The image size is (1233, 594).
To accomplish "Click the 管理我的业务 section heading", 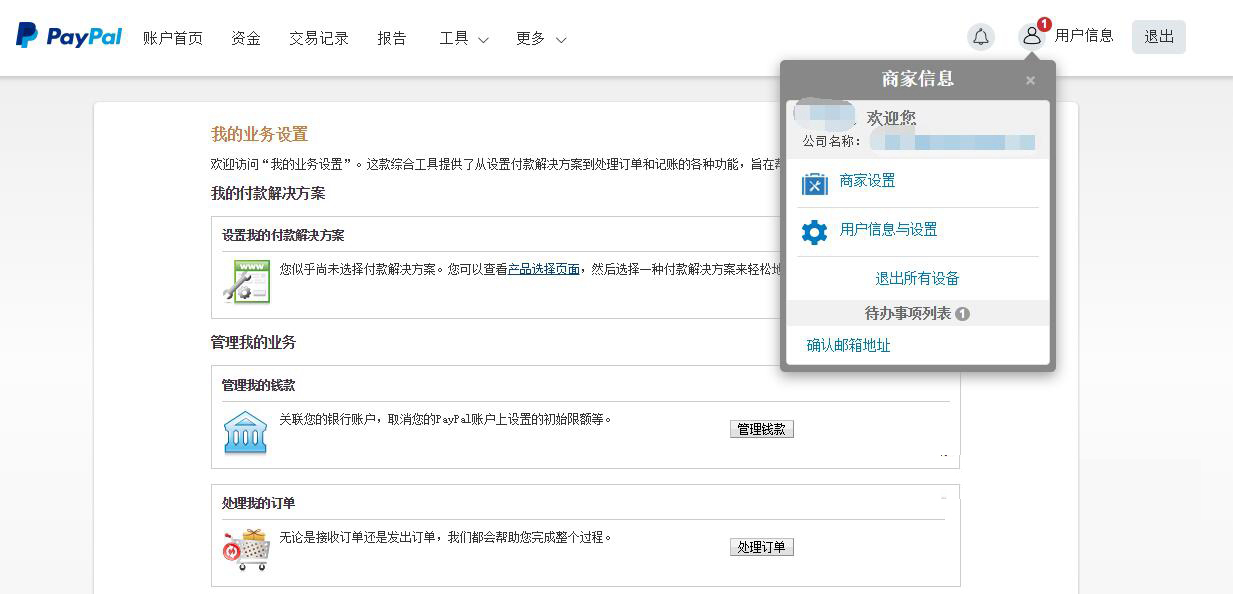I will tap(253, 342).
